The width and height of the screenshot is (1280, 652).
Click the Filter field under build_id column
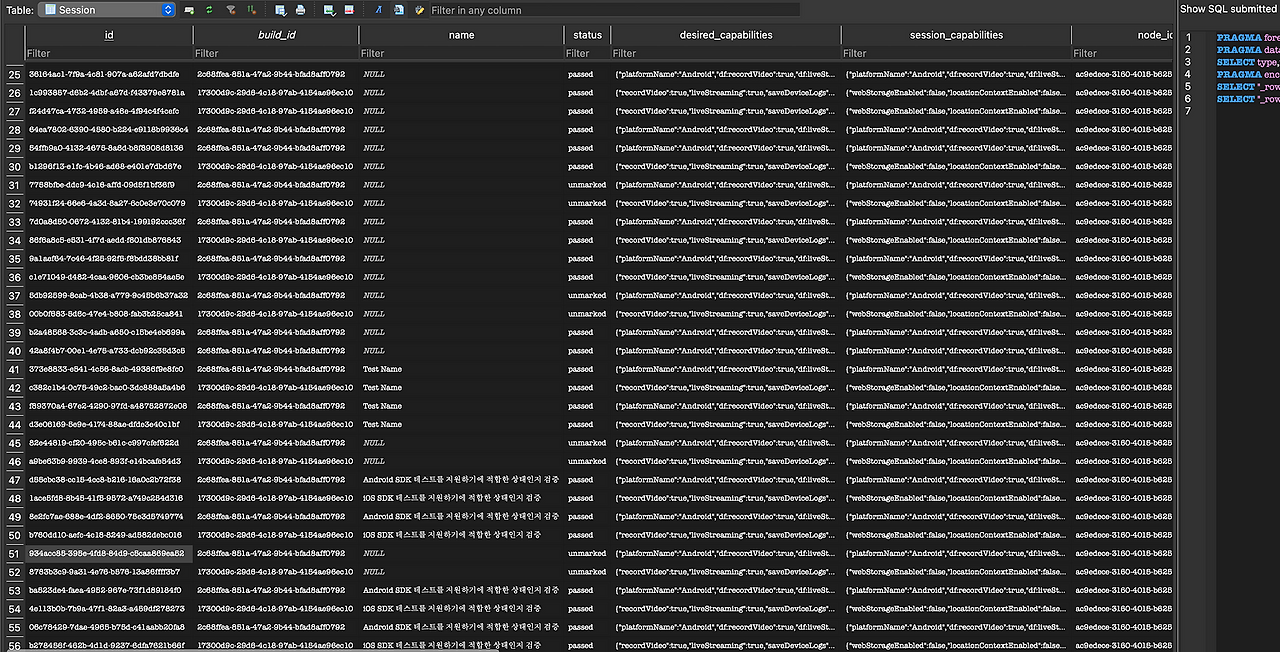coord(276,53)
